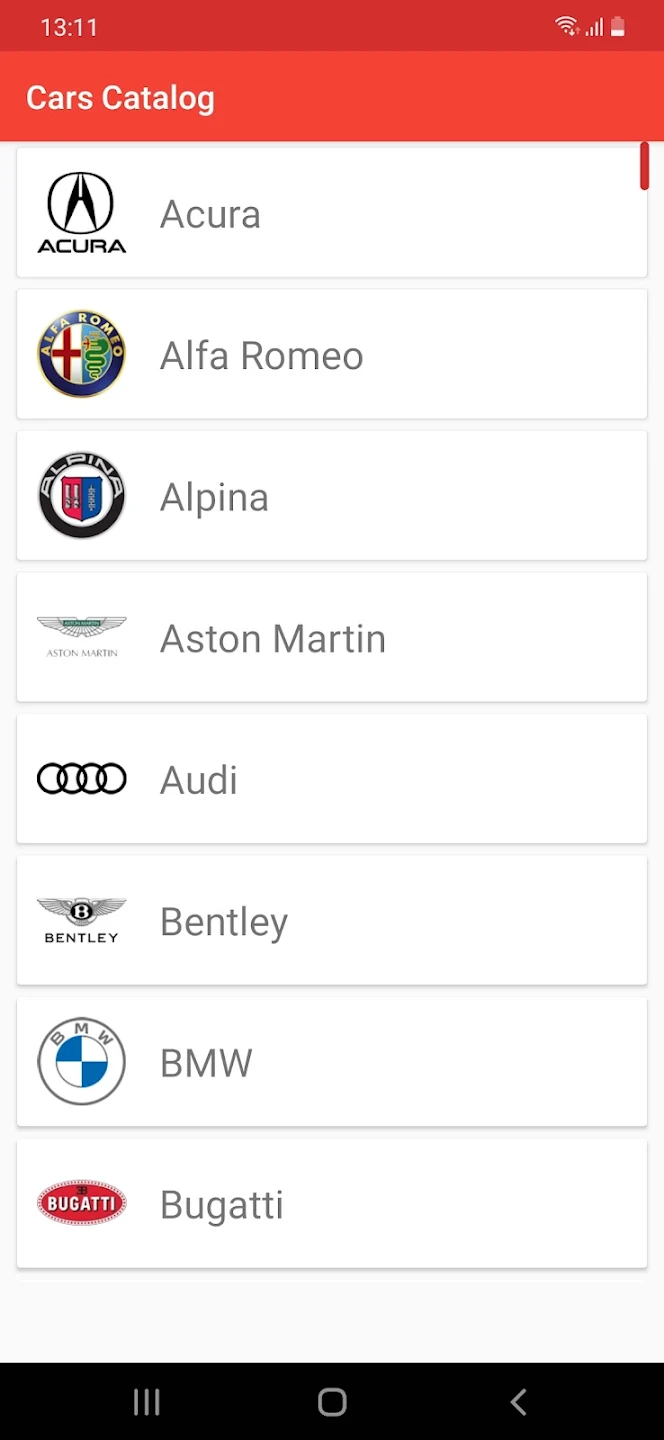Select the Bentley winged logo

(x=82, y=921)
